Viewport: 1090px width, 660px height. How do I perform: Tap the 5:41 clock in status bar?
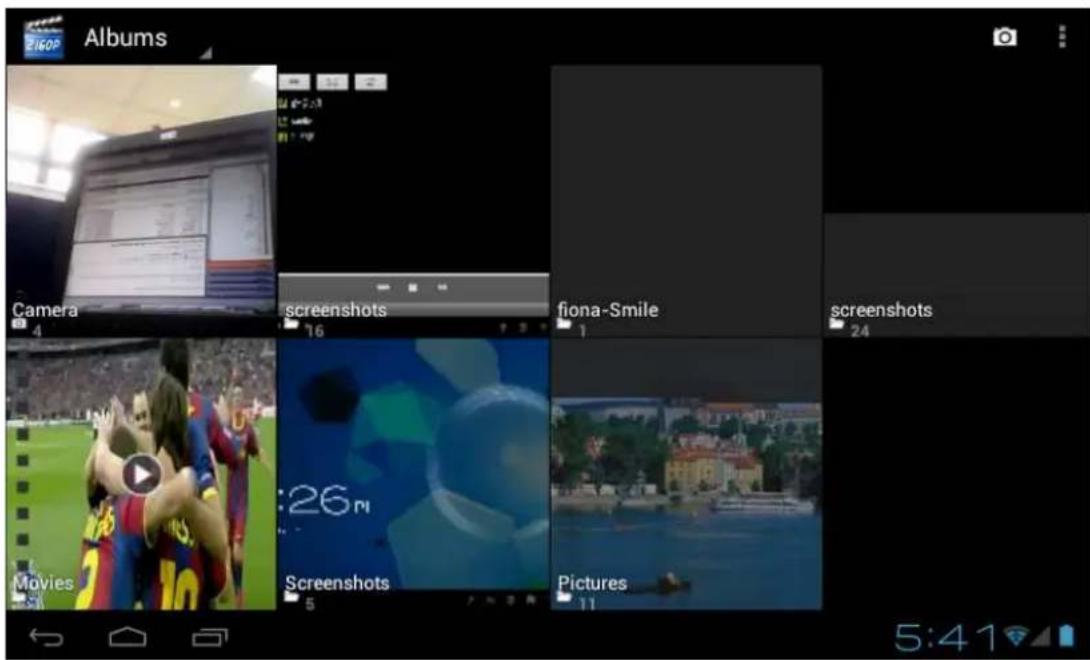click(x=945, y=636)
